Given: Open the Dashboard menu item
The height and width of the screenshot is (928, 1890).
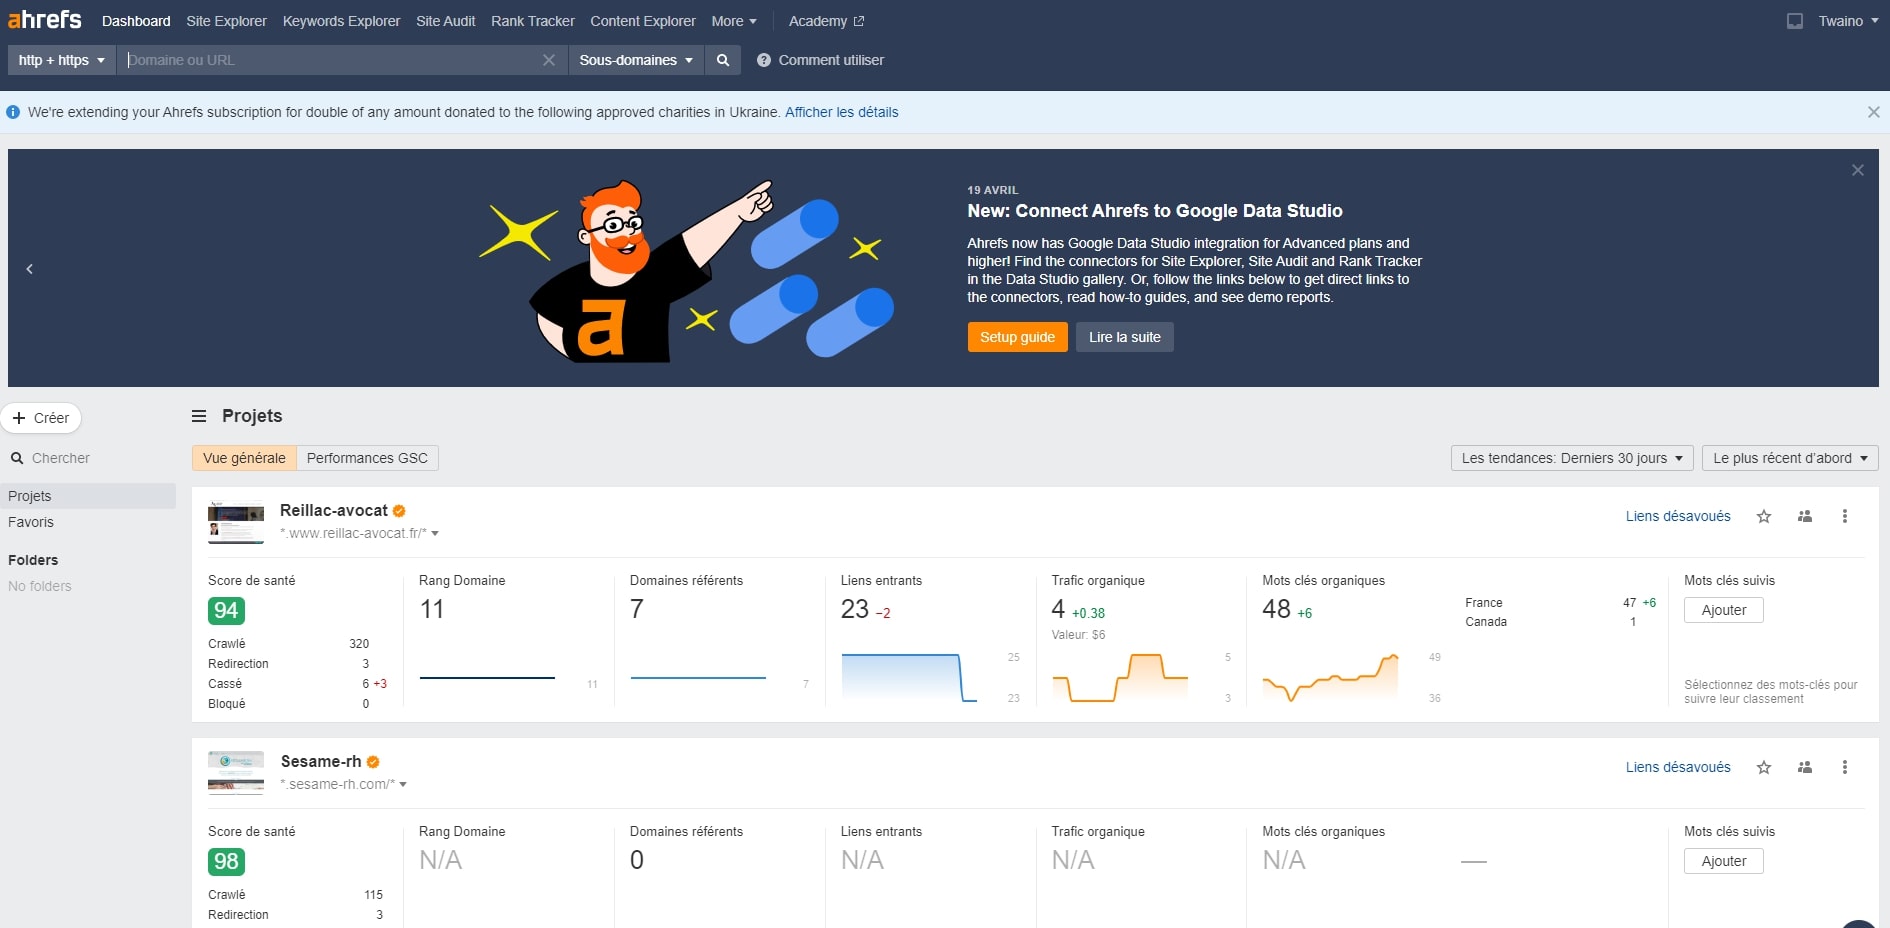Looking at the screenshot, I should tap(136, 21).
